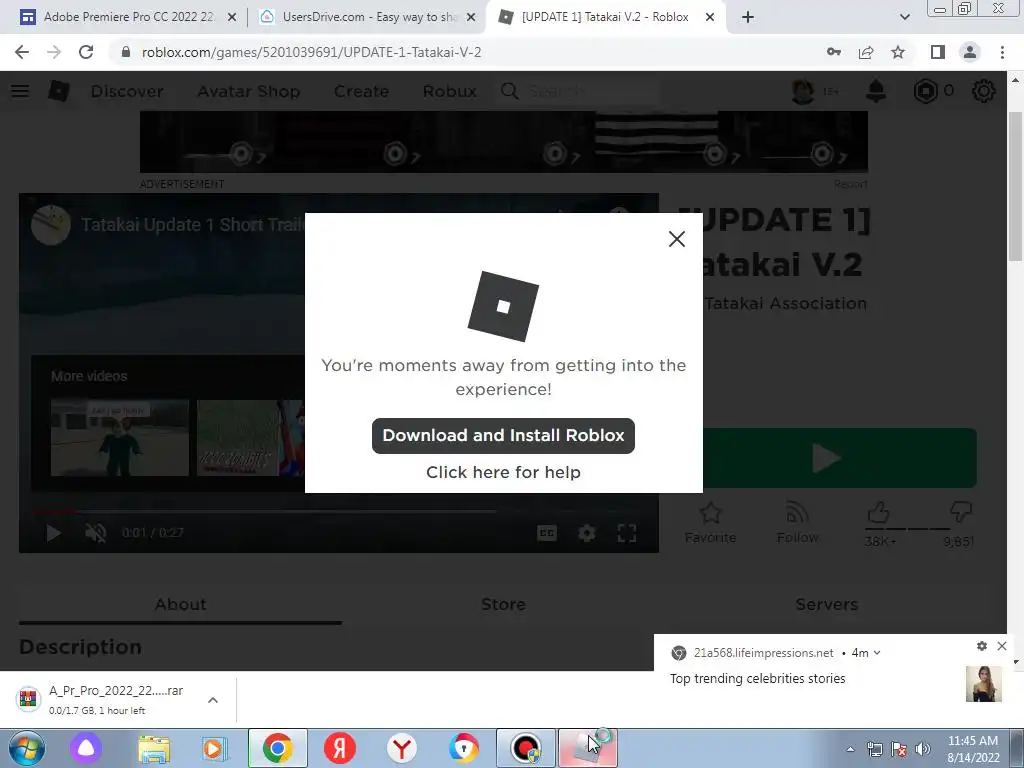Close the Tatakai V.2 Roblox tab
This screenshot has width=1024, height=768.
(710, 18)
